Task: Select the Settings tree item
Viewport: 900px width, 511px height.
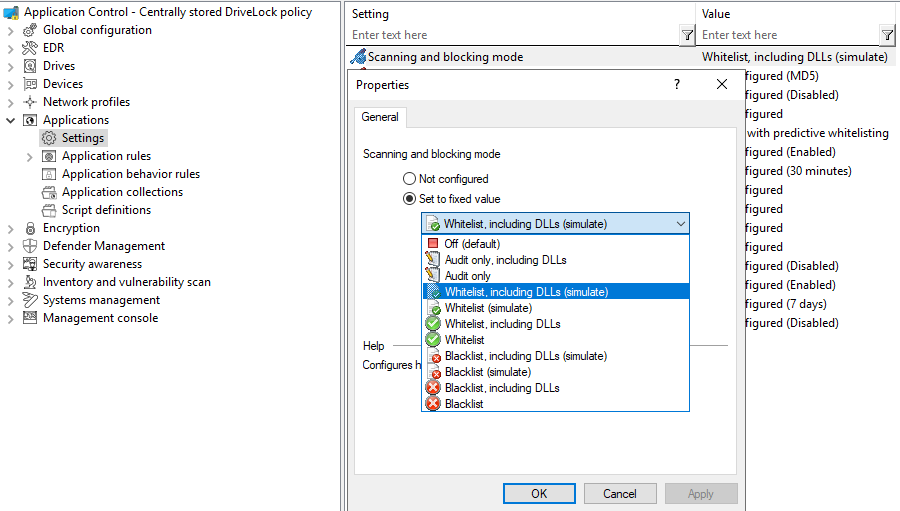Action: pyautogui.click(x=83, y=138)
